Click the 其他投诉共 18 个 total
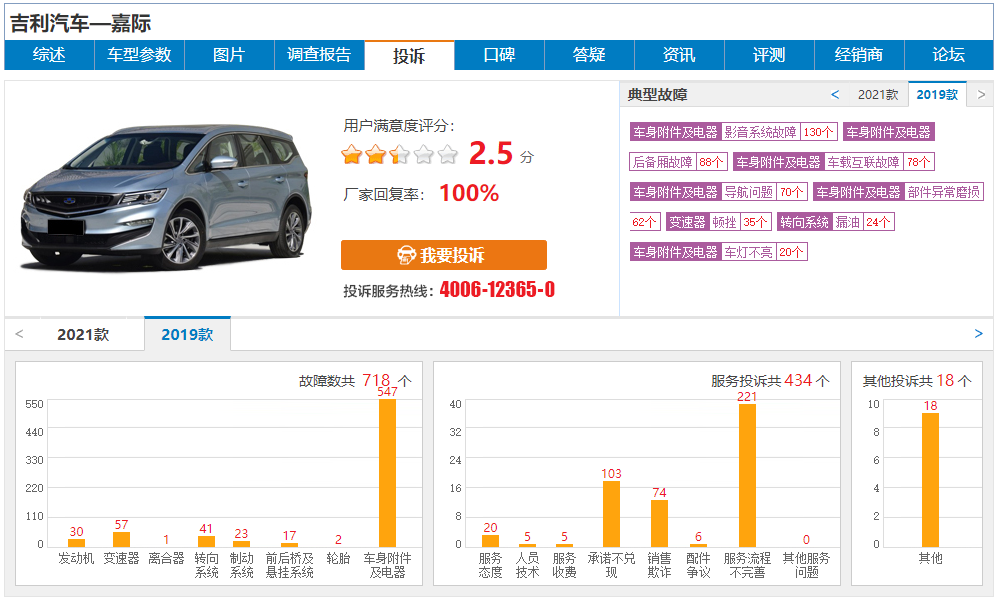The image size is (997, 599). pyautogui.click(x=917, y=381)
